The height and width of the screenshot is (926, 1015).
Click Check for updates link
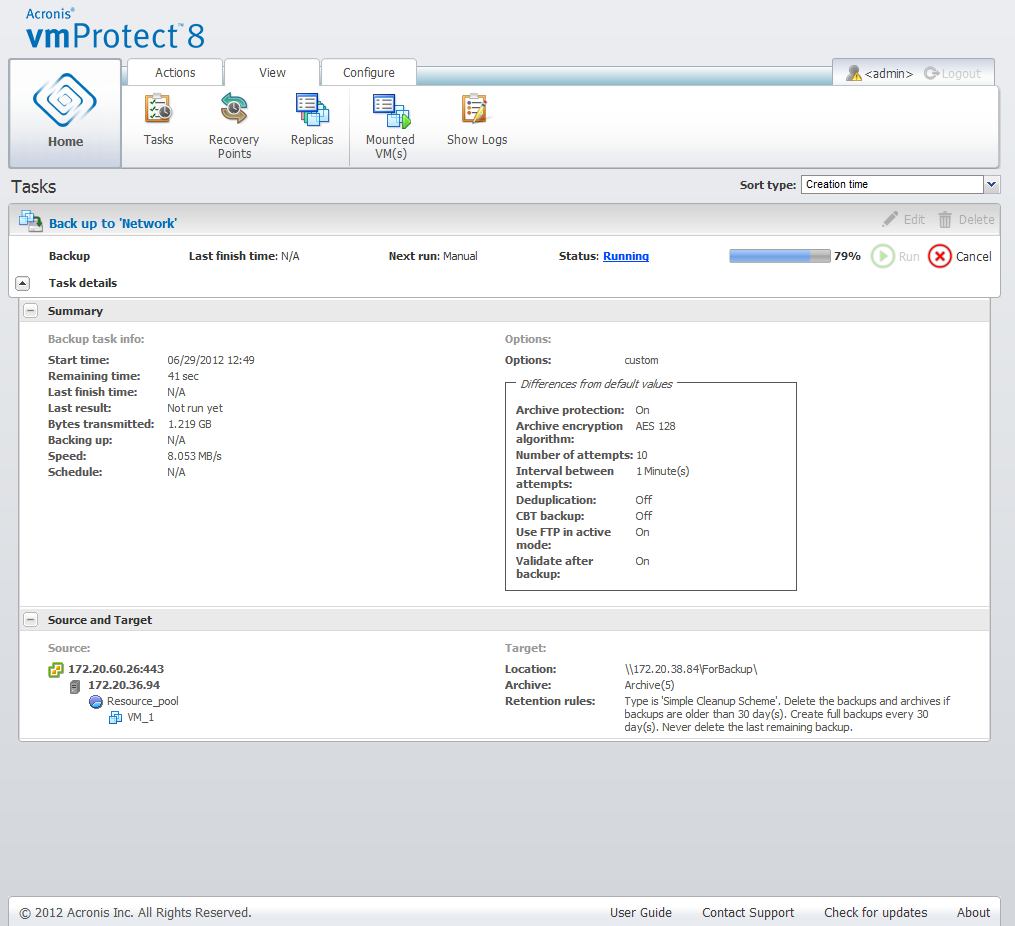pyautogui.click(x=875, y=912)
